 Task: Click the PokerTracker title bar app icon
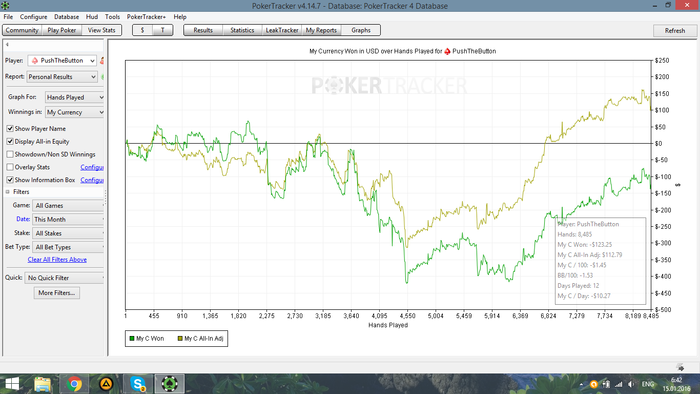click(x=5, y=5)
